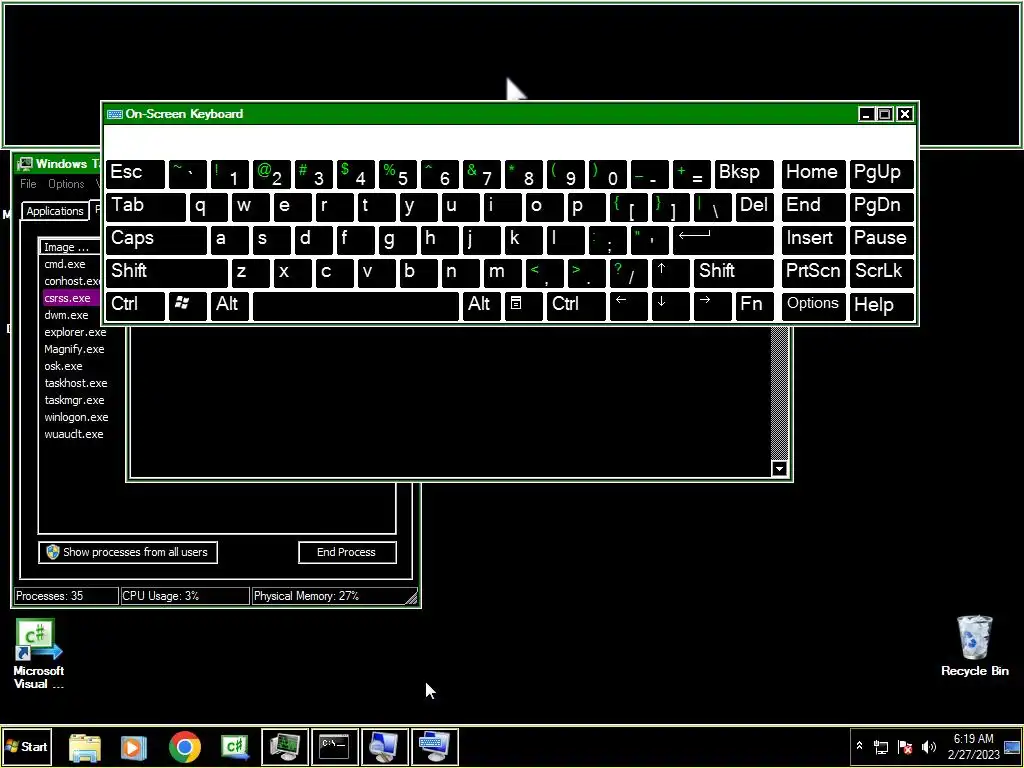Viewport: 1024px width, 768px height.
Task: Sort by Image Name column header
Action: (x=70, y=248)
